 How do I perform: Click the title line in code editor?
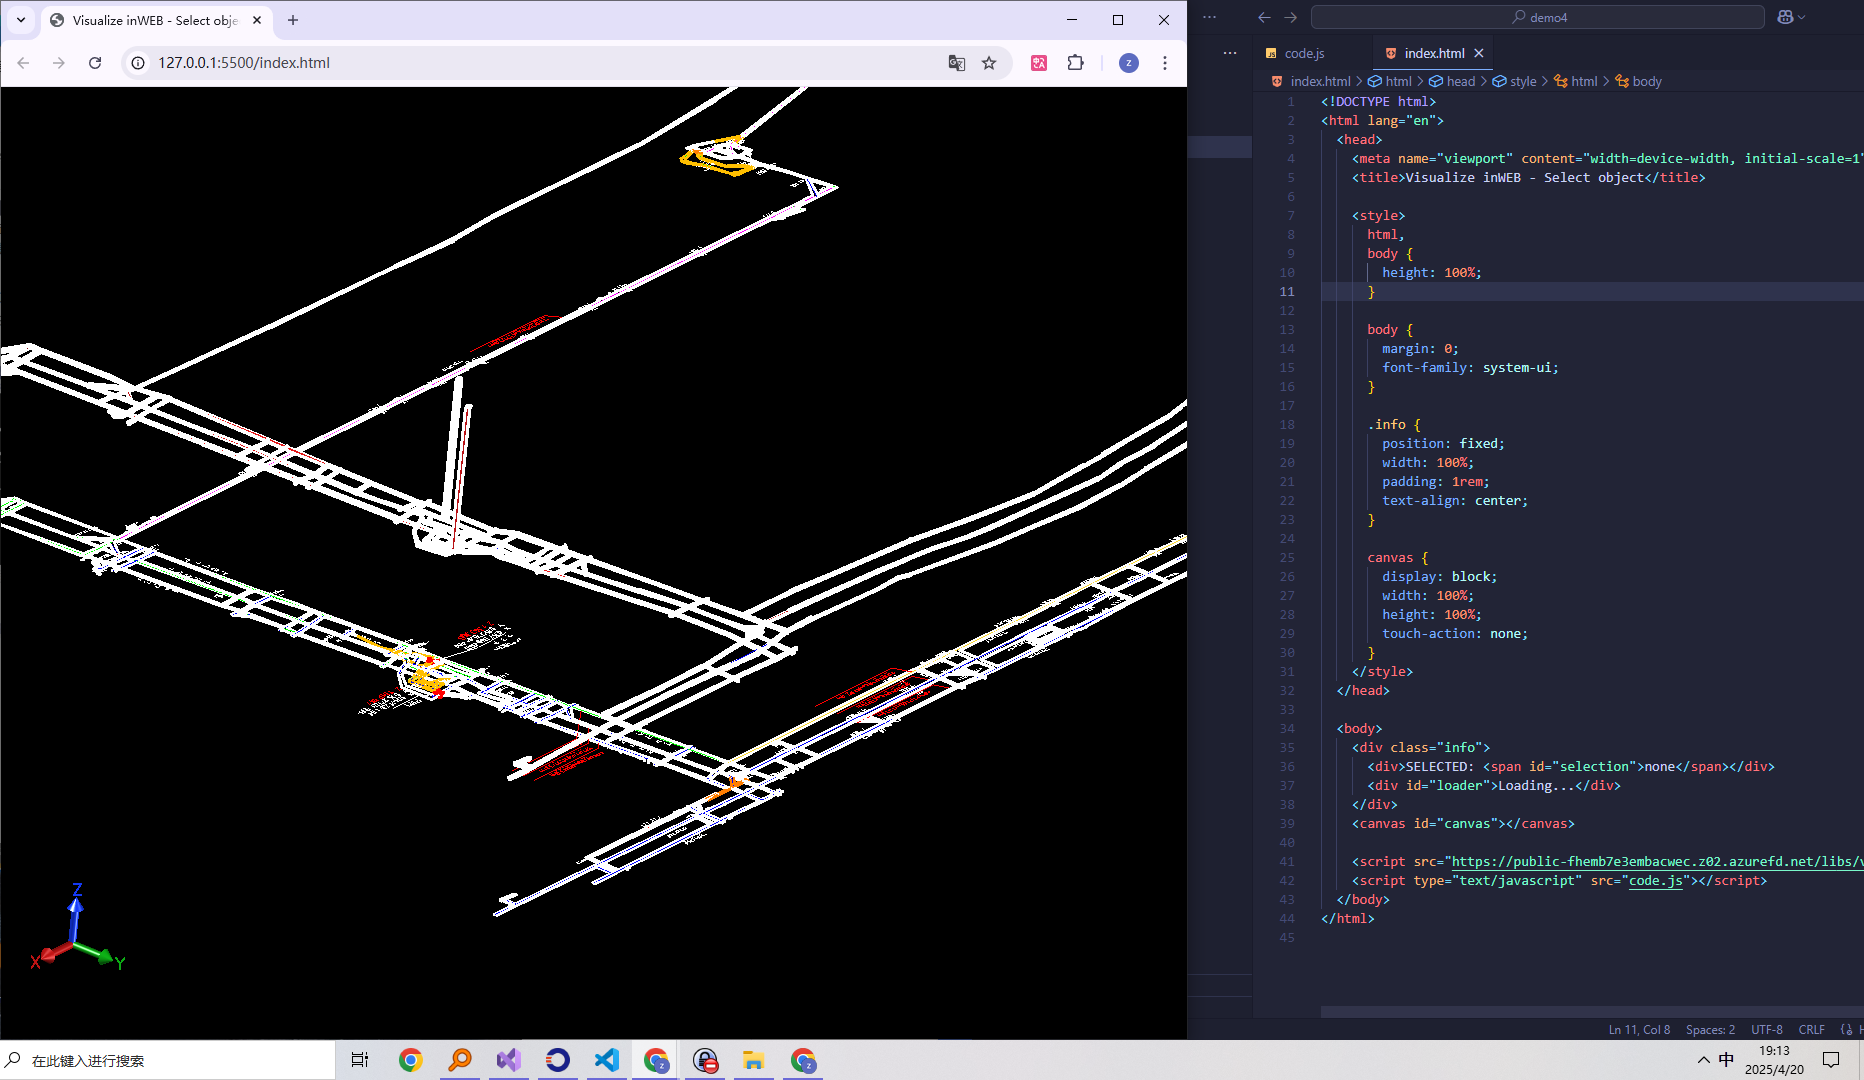point(1528,178)
